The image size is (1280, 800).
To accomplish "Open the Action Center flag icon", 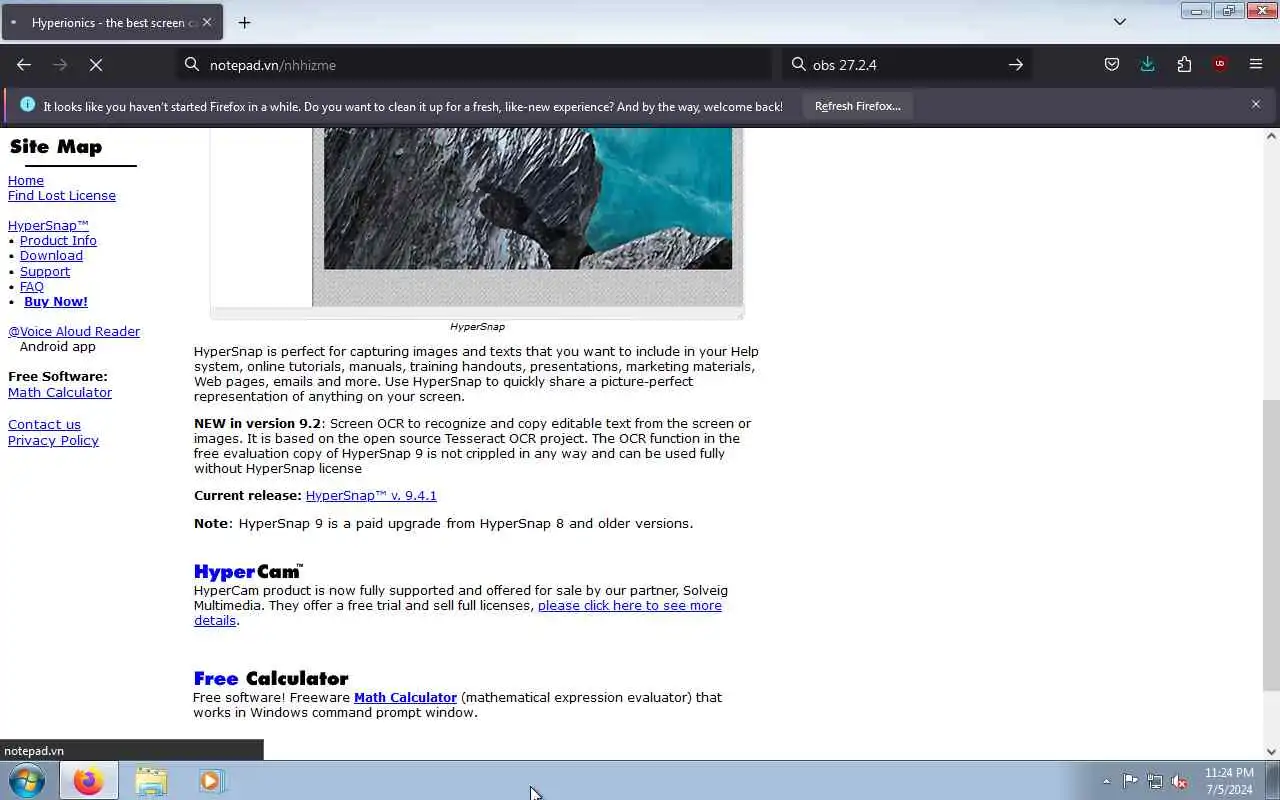I will point(1130,781).
